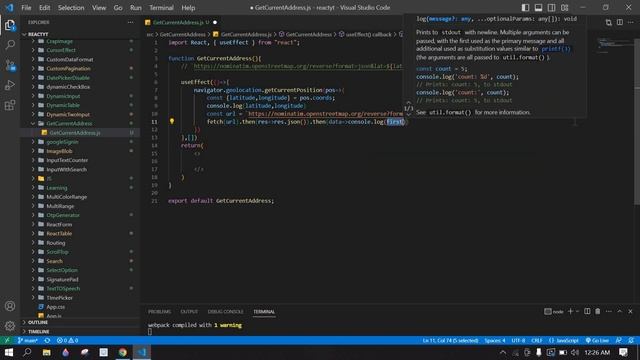Click the lightbulb code action on line 11
640x360 pixels.
coord(172,121)
